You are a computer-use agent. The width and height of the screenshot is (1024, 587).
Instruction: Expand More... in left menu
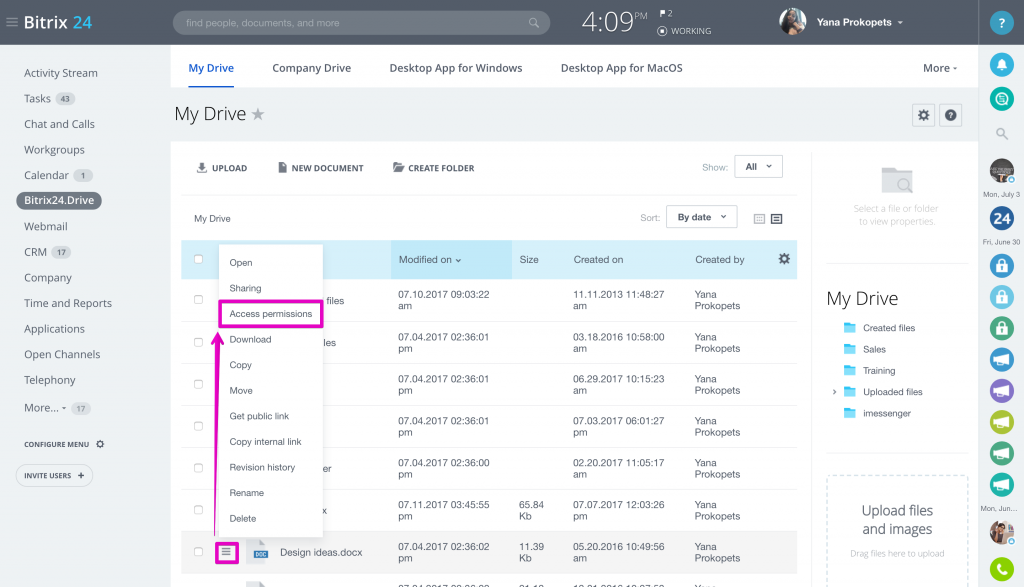point(45,407)
